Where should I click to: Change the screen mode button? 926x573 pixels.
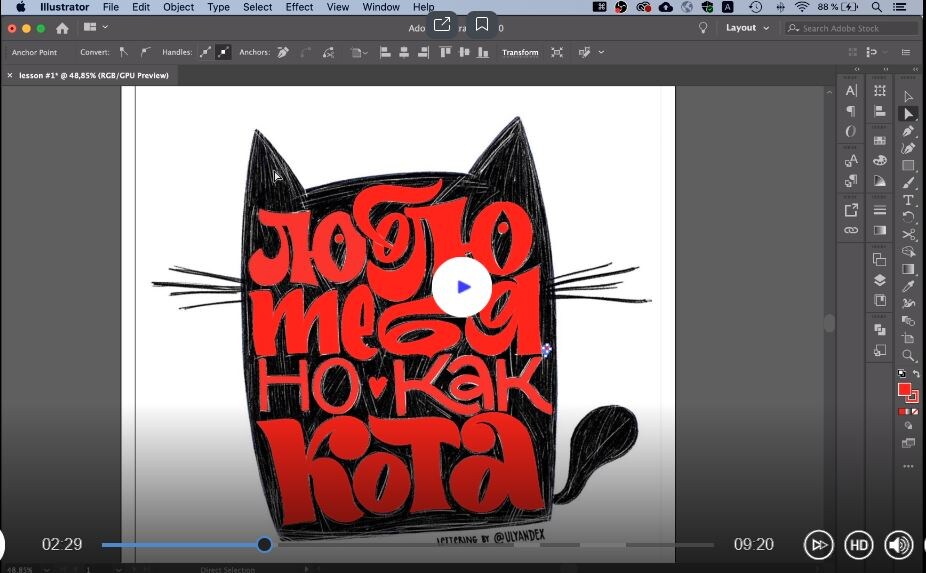pos(908,443)
